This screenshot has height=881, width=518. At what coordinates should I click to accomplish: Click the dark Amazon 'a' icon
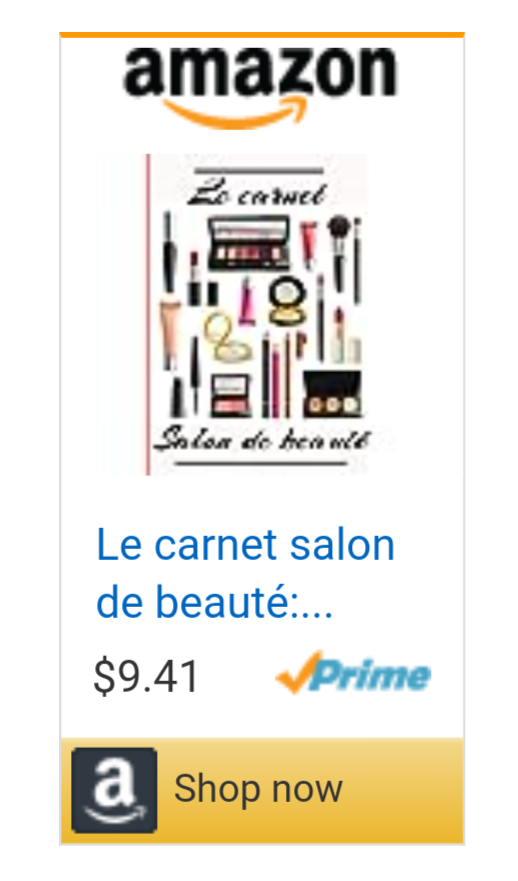(x=114, y=789)
